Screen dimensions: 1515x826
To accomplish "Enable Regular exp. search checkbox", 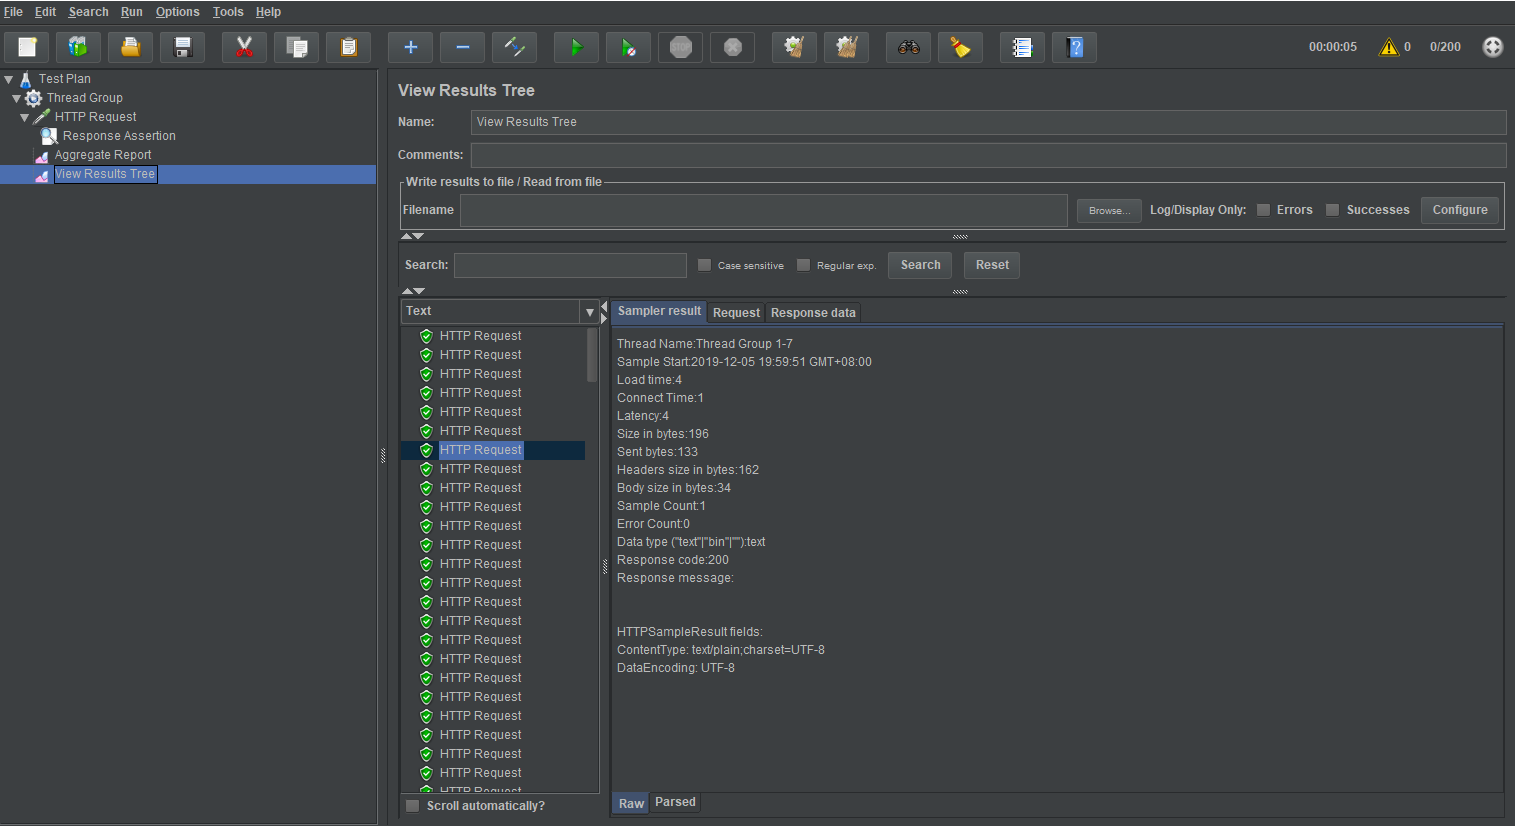I will (803, 265).
